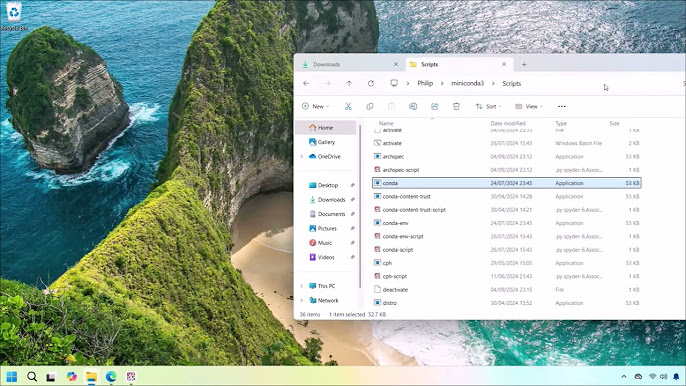This screenshot has height=386, width=686.
Task: Add a new tab with plus button
Action: pyautogui.click(x=524, y=64)
